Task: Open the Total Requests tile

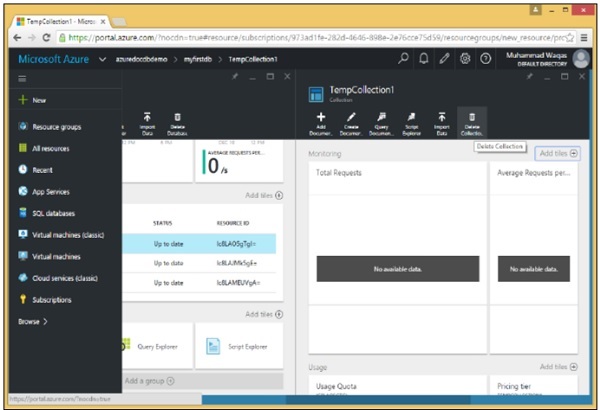Action: pos(398,258)
